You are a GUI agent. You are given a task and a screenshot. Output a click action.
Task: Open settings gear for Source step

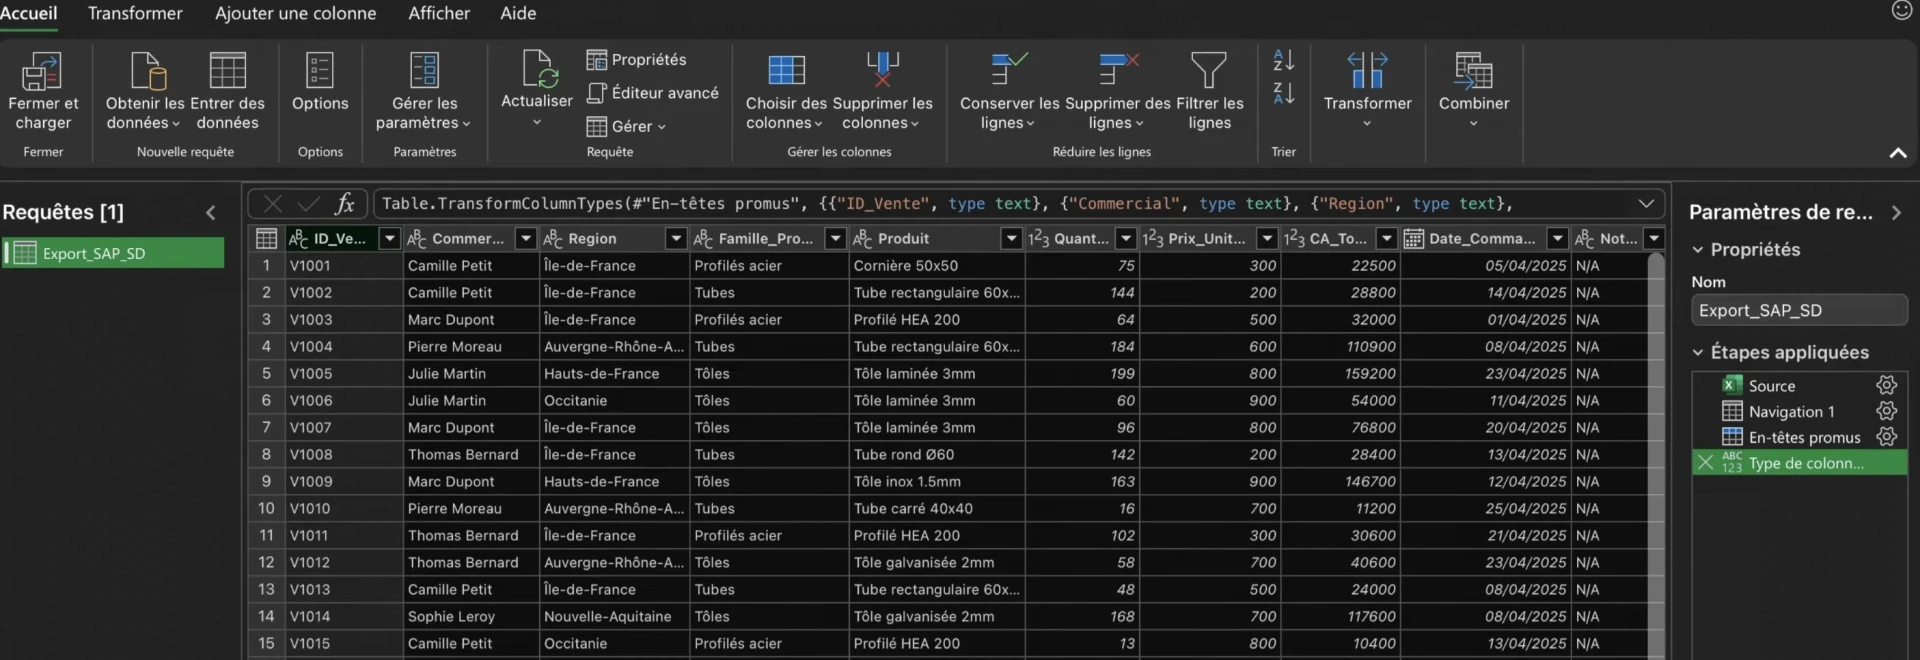[x=1886, y=385]
